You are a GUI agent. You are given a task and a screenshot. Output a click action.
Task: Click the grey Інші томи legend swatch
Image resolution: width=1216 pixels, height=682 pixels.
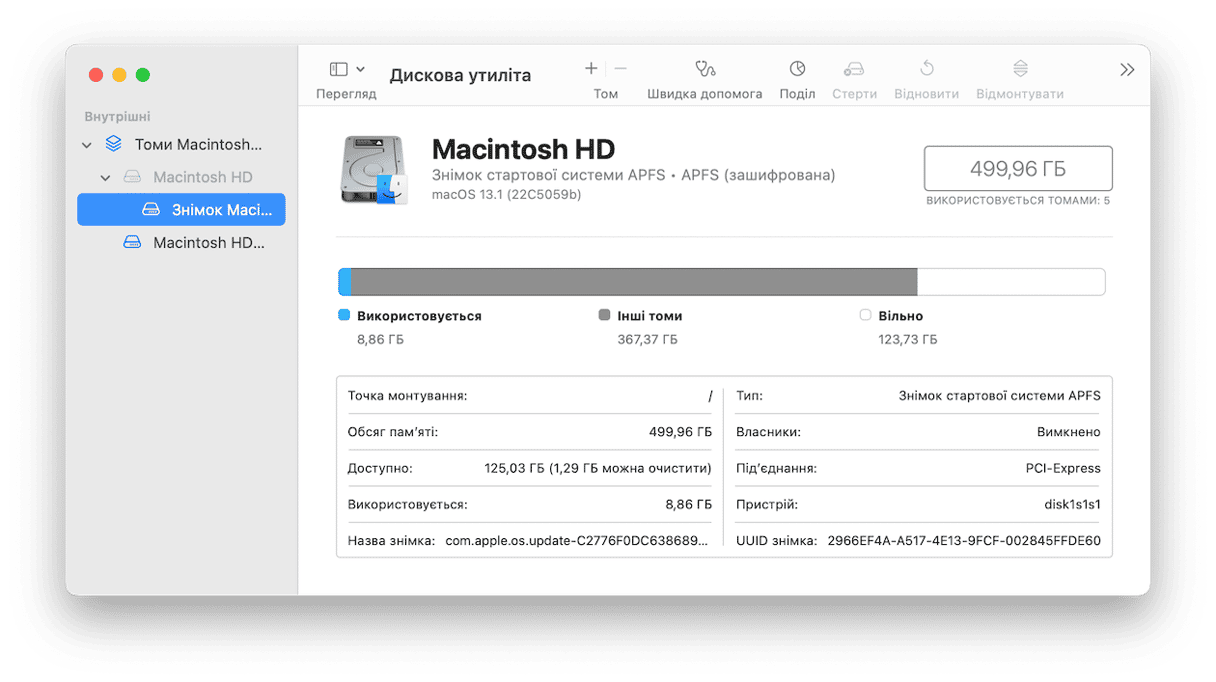point(604,315)
